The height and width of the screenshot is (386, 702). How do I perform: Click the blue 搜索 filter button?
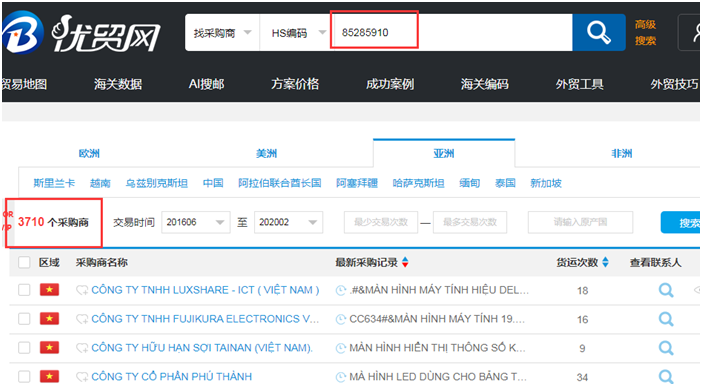click(x=681, y=223)
